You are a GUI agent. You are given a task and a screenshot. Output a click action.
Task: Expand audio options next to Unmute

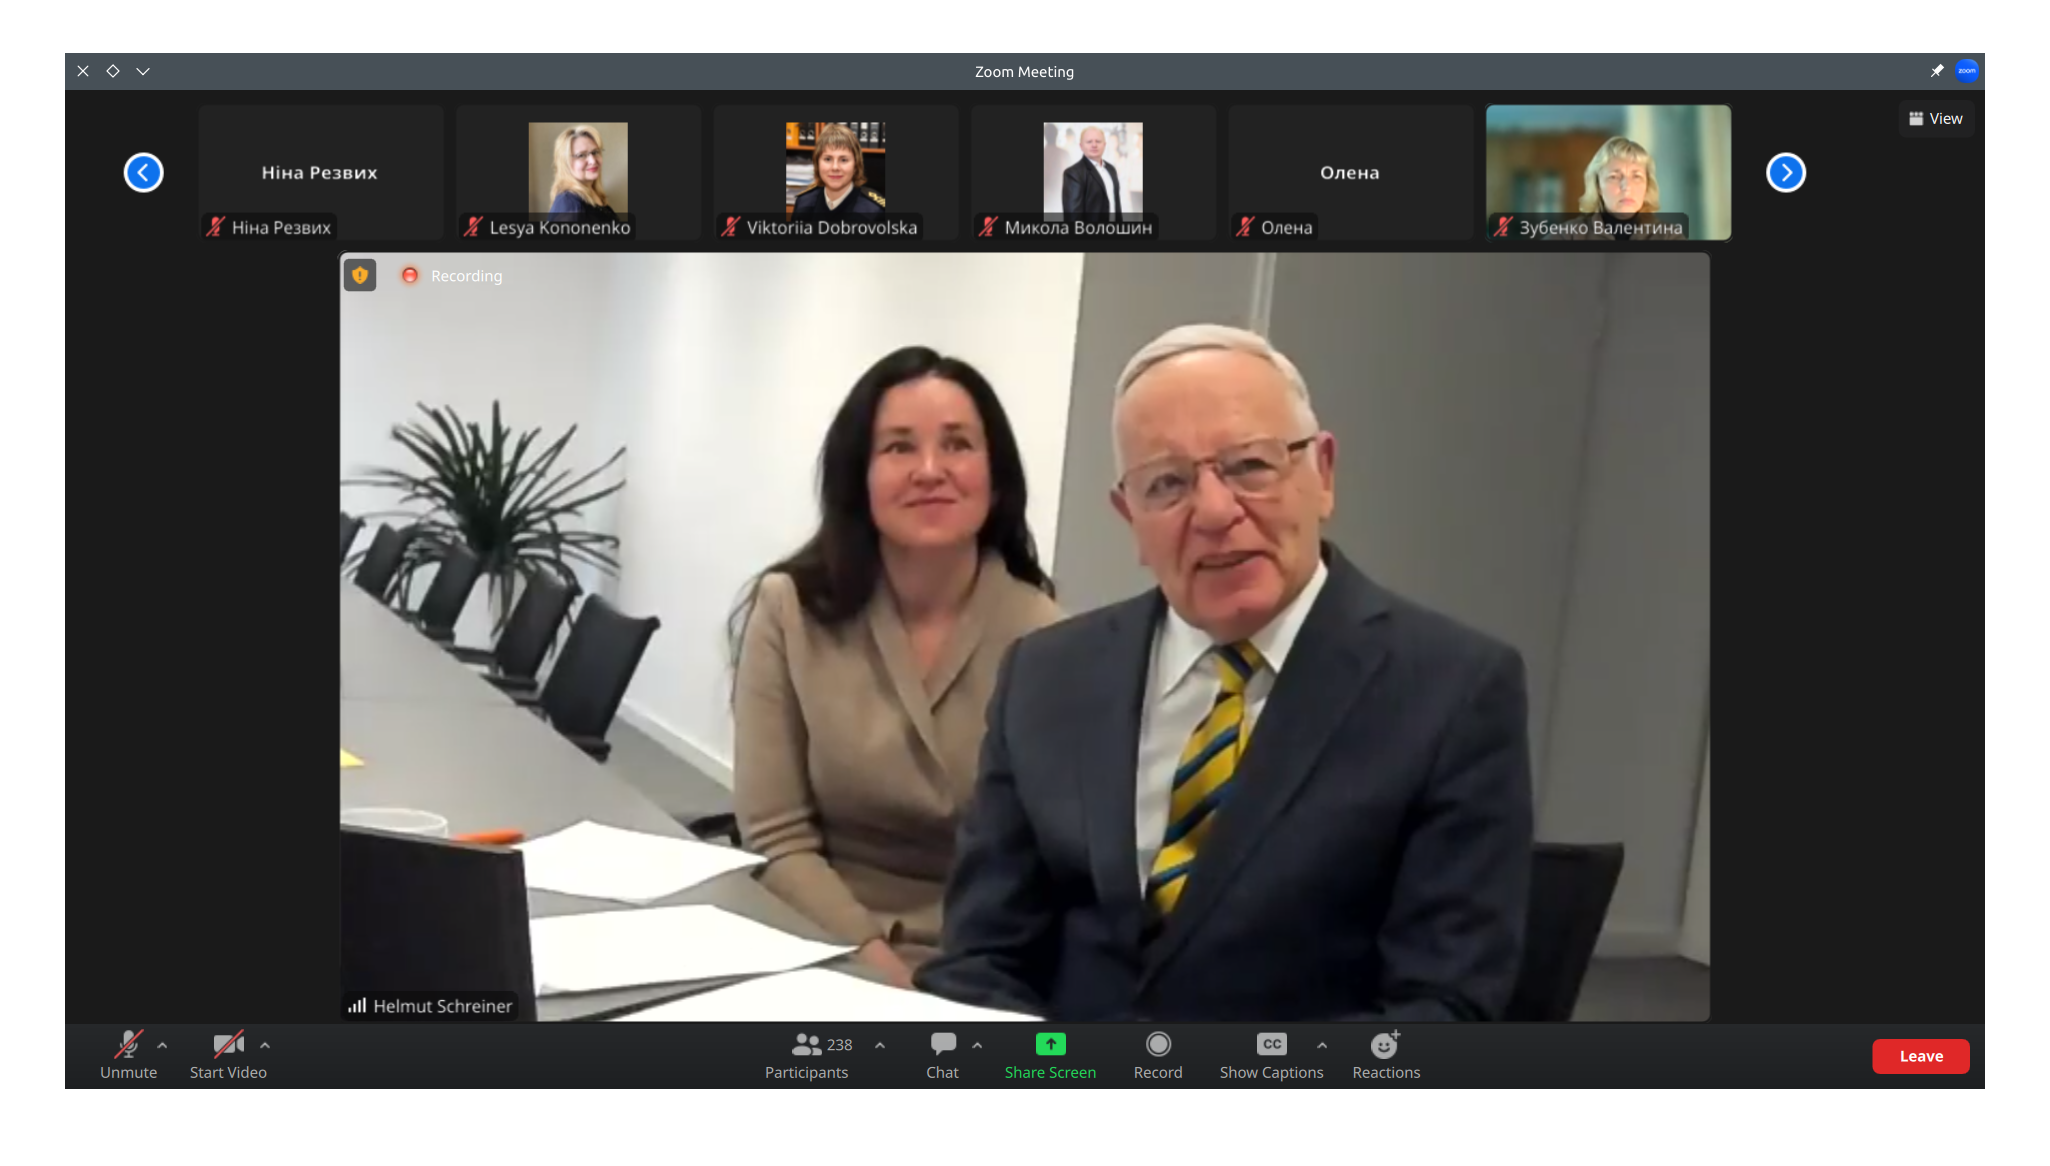point(162,1045)
